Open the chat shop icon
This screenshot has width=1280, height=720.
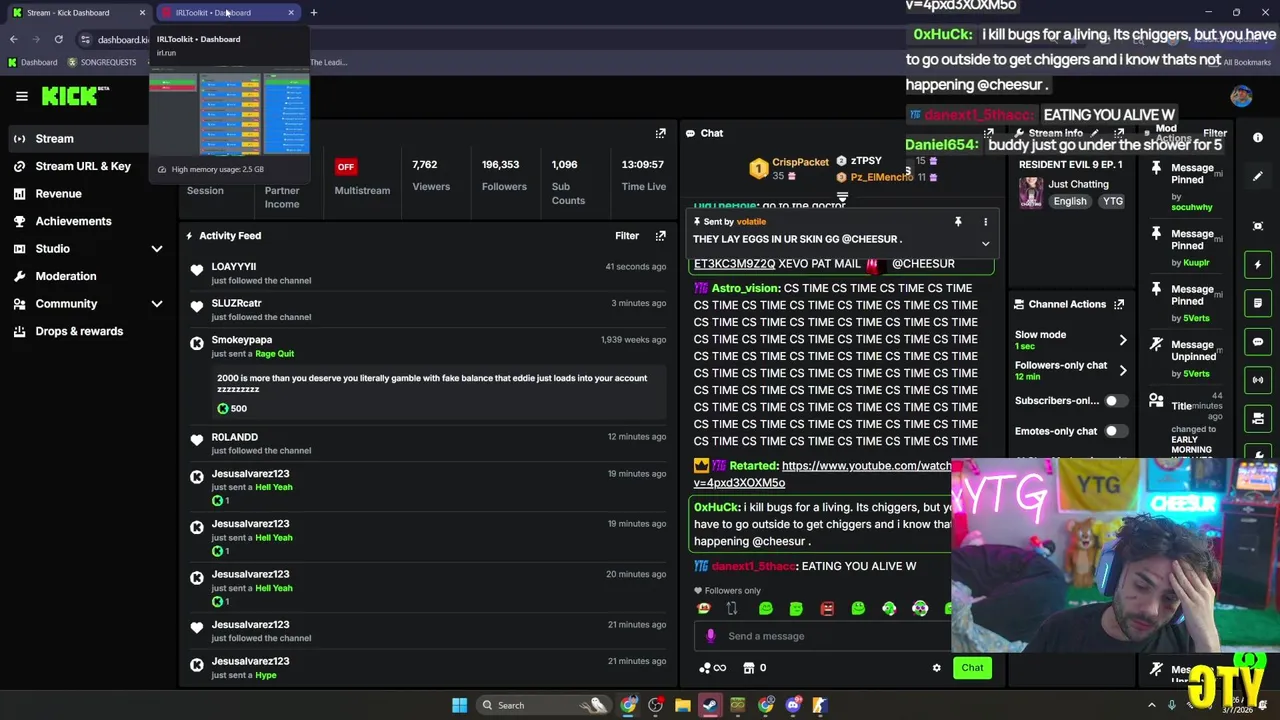point(748,668)
